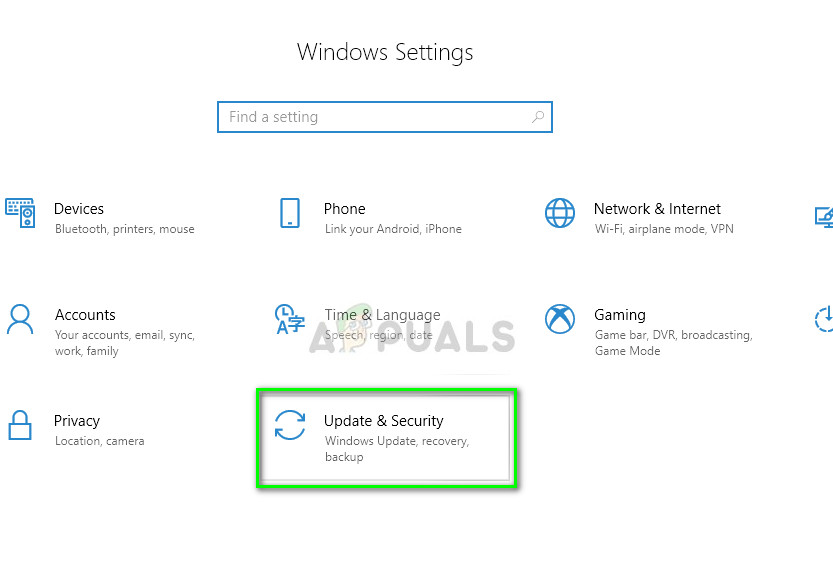Click the 'Wi-Fi, airplane mode, VPN' description

point(664,229)
